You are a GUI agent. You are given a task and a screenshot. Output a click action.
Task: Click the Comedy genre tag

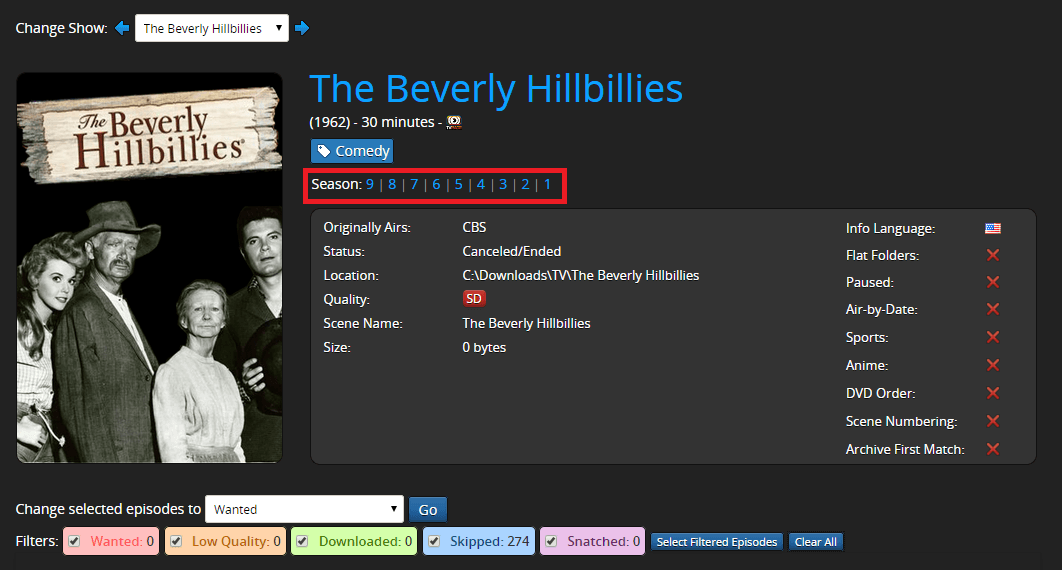tap(352, 151)
